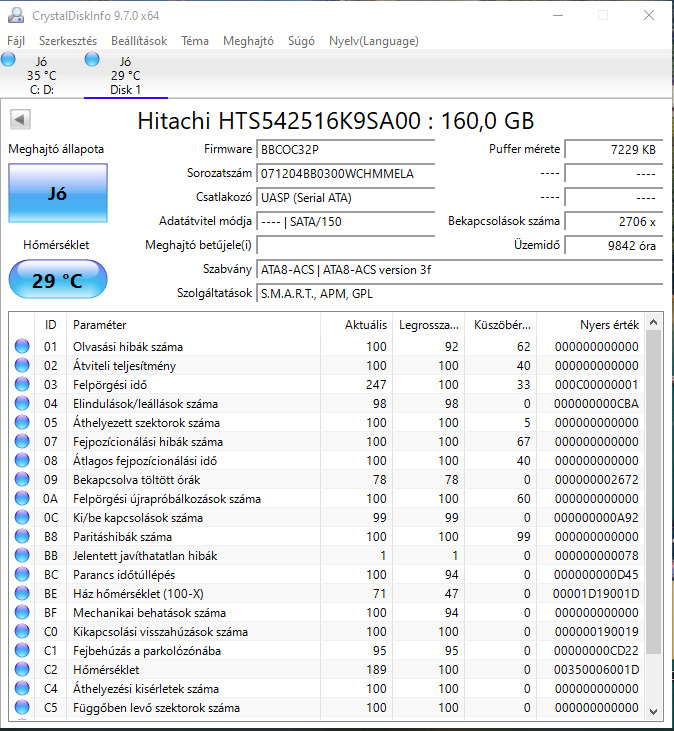Click the 29 °C temperature button
Screen dimensions: 674x731
coord(58,280)
